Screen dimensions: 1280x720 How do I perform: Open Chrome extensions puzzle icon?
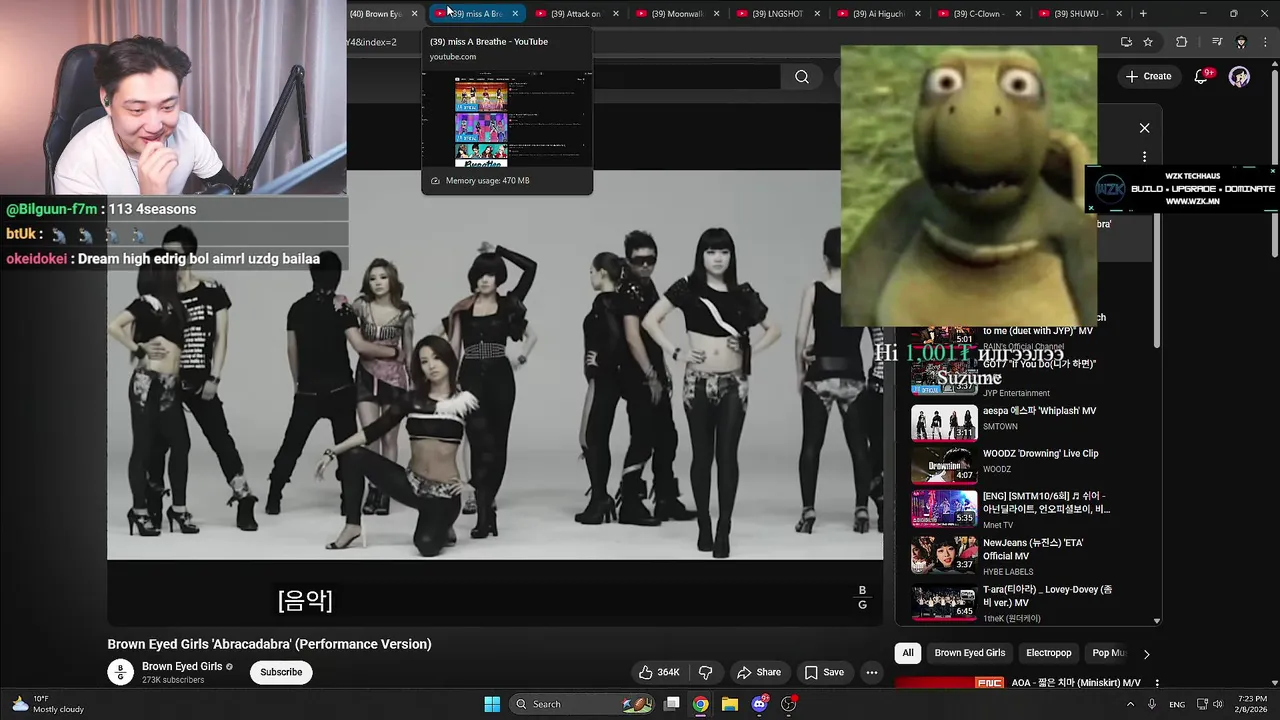(1181, 42)
